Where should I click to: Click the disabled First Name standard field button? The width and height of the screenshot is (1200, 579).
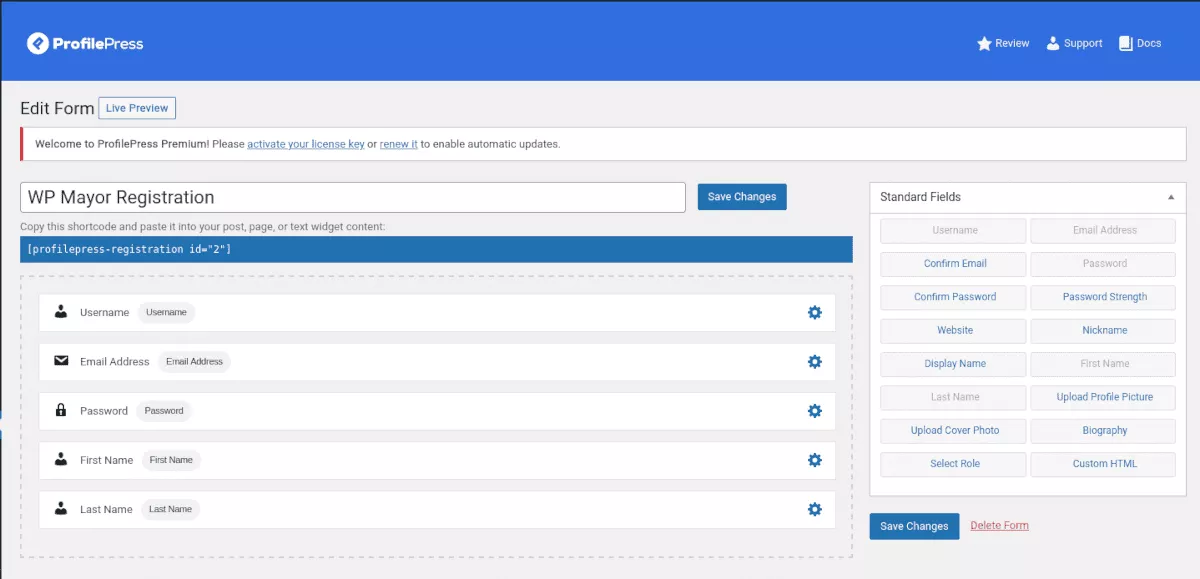[x=1104, y=364]
